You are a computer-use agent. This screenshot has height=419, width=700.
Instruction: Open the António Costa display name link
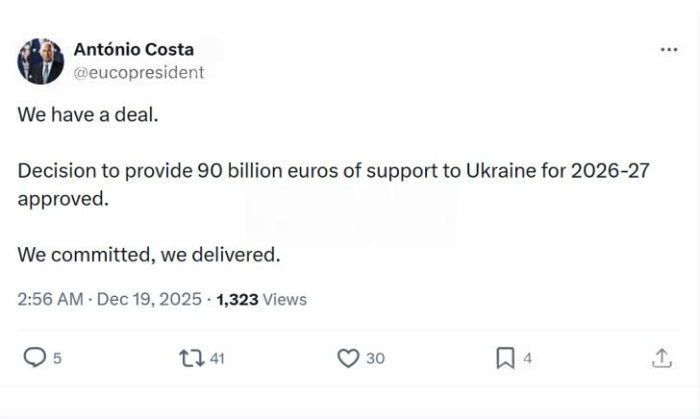tap(134, 50)
